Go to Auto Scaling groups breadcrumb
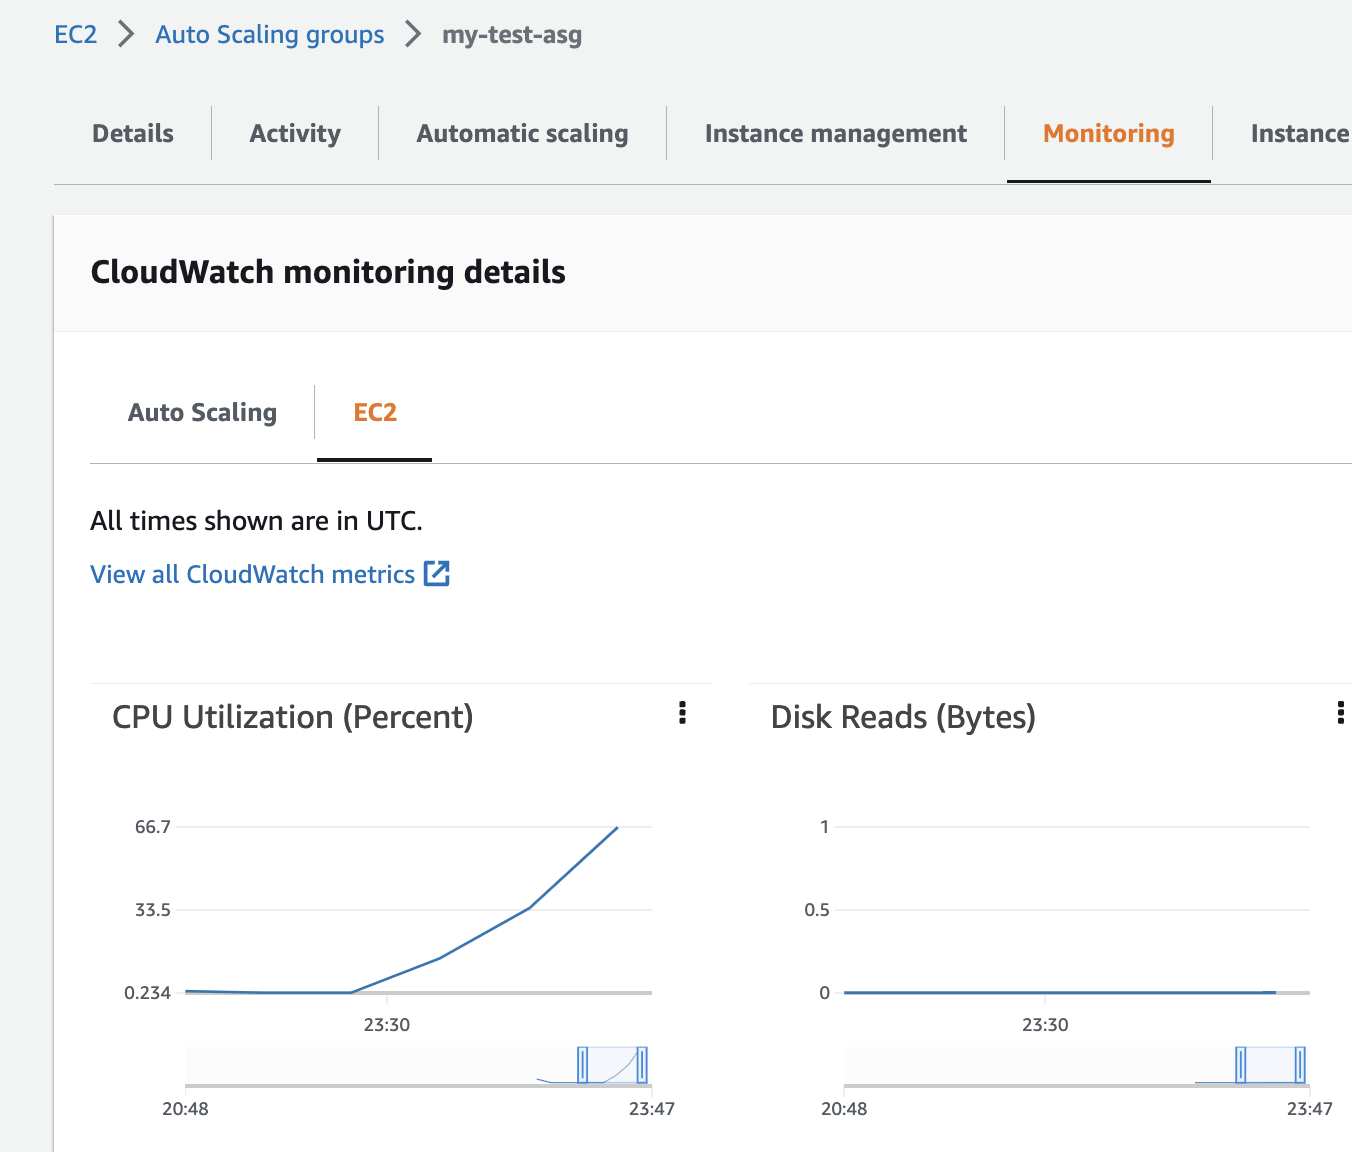The width and height of the screenshot is (1352, 1152). pos(270,35)
